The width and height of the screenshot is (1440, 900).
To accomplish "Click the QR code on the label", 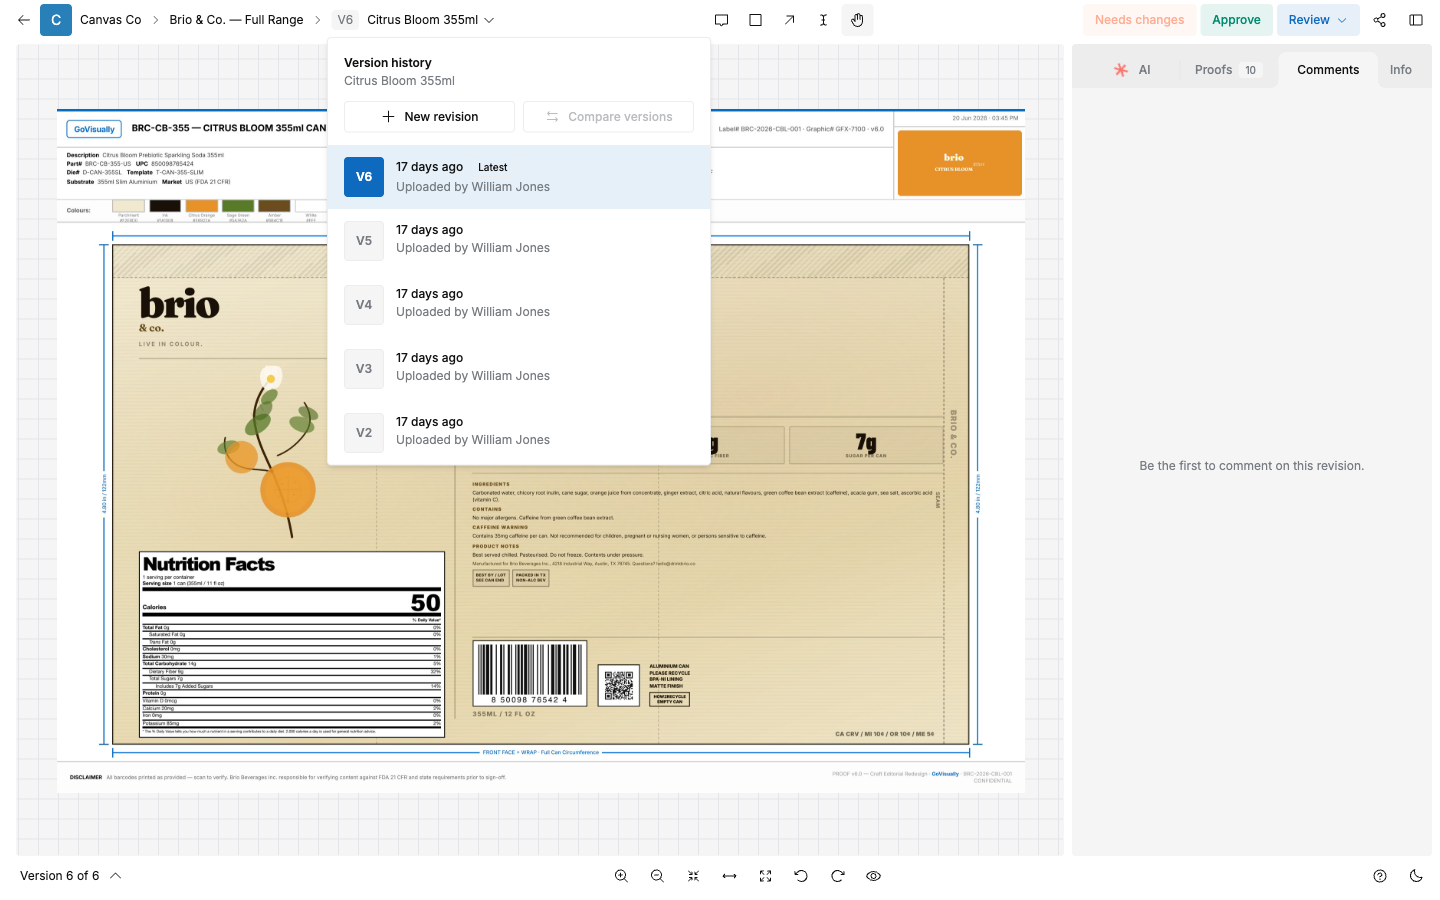I will (x=619, y=686).
